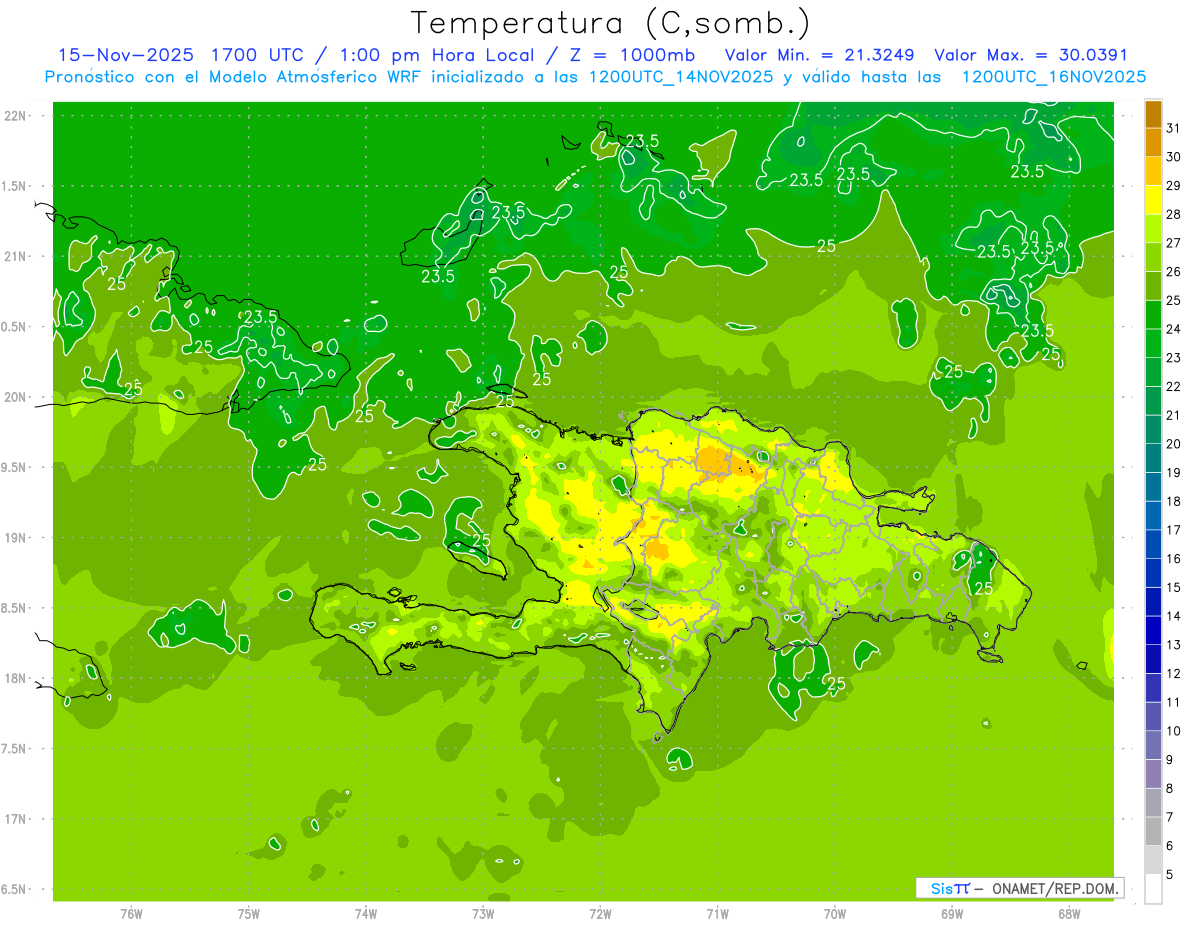Pick the gray swatch between 6 and 7
Viewport: 1200px width, 927px height.
(1153, 831)
